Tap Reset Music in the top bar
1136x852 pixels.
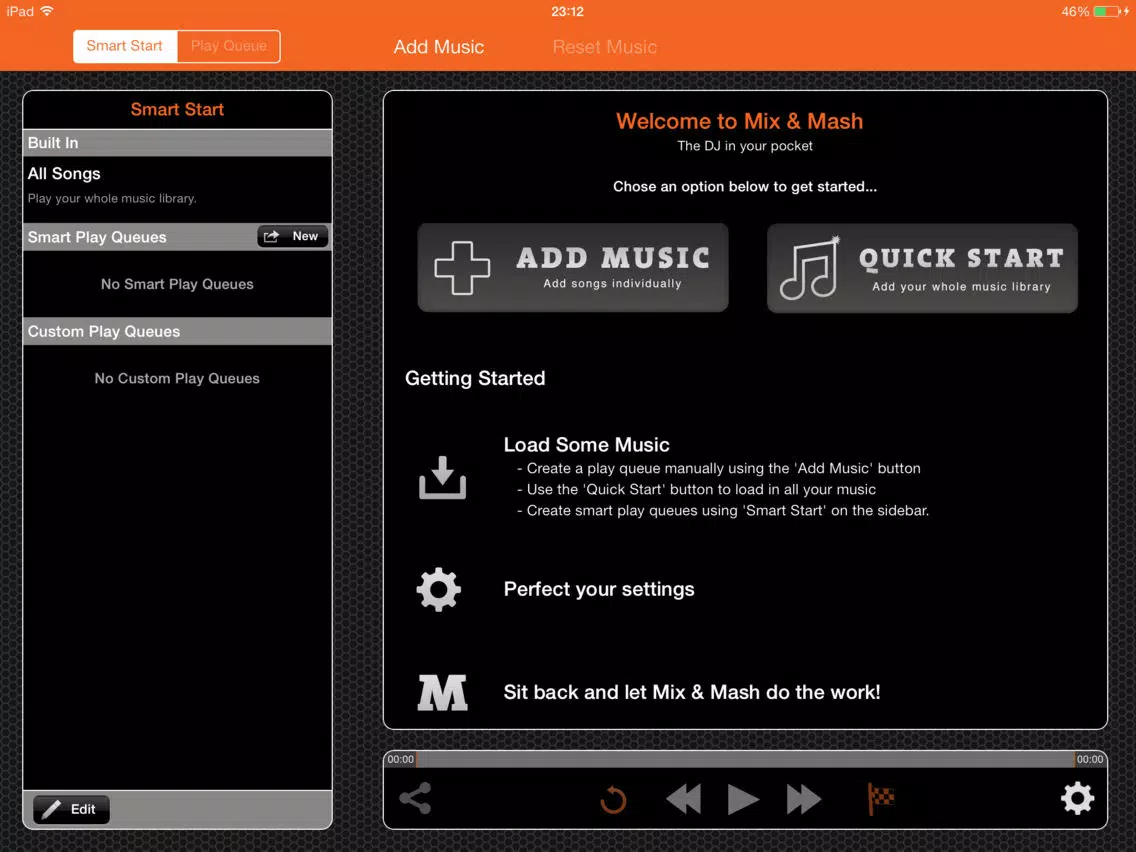[x=604, y=47]
